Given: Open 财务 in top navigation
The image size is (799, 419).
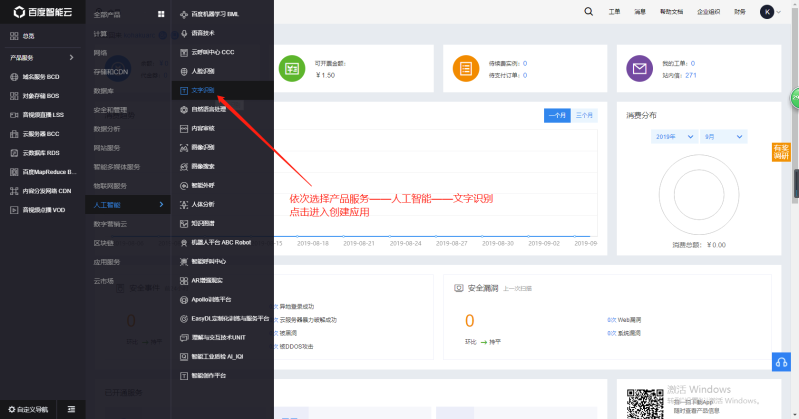Looking at the screenshot, I should pos(740,12).
